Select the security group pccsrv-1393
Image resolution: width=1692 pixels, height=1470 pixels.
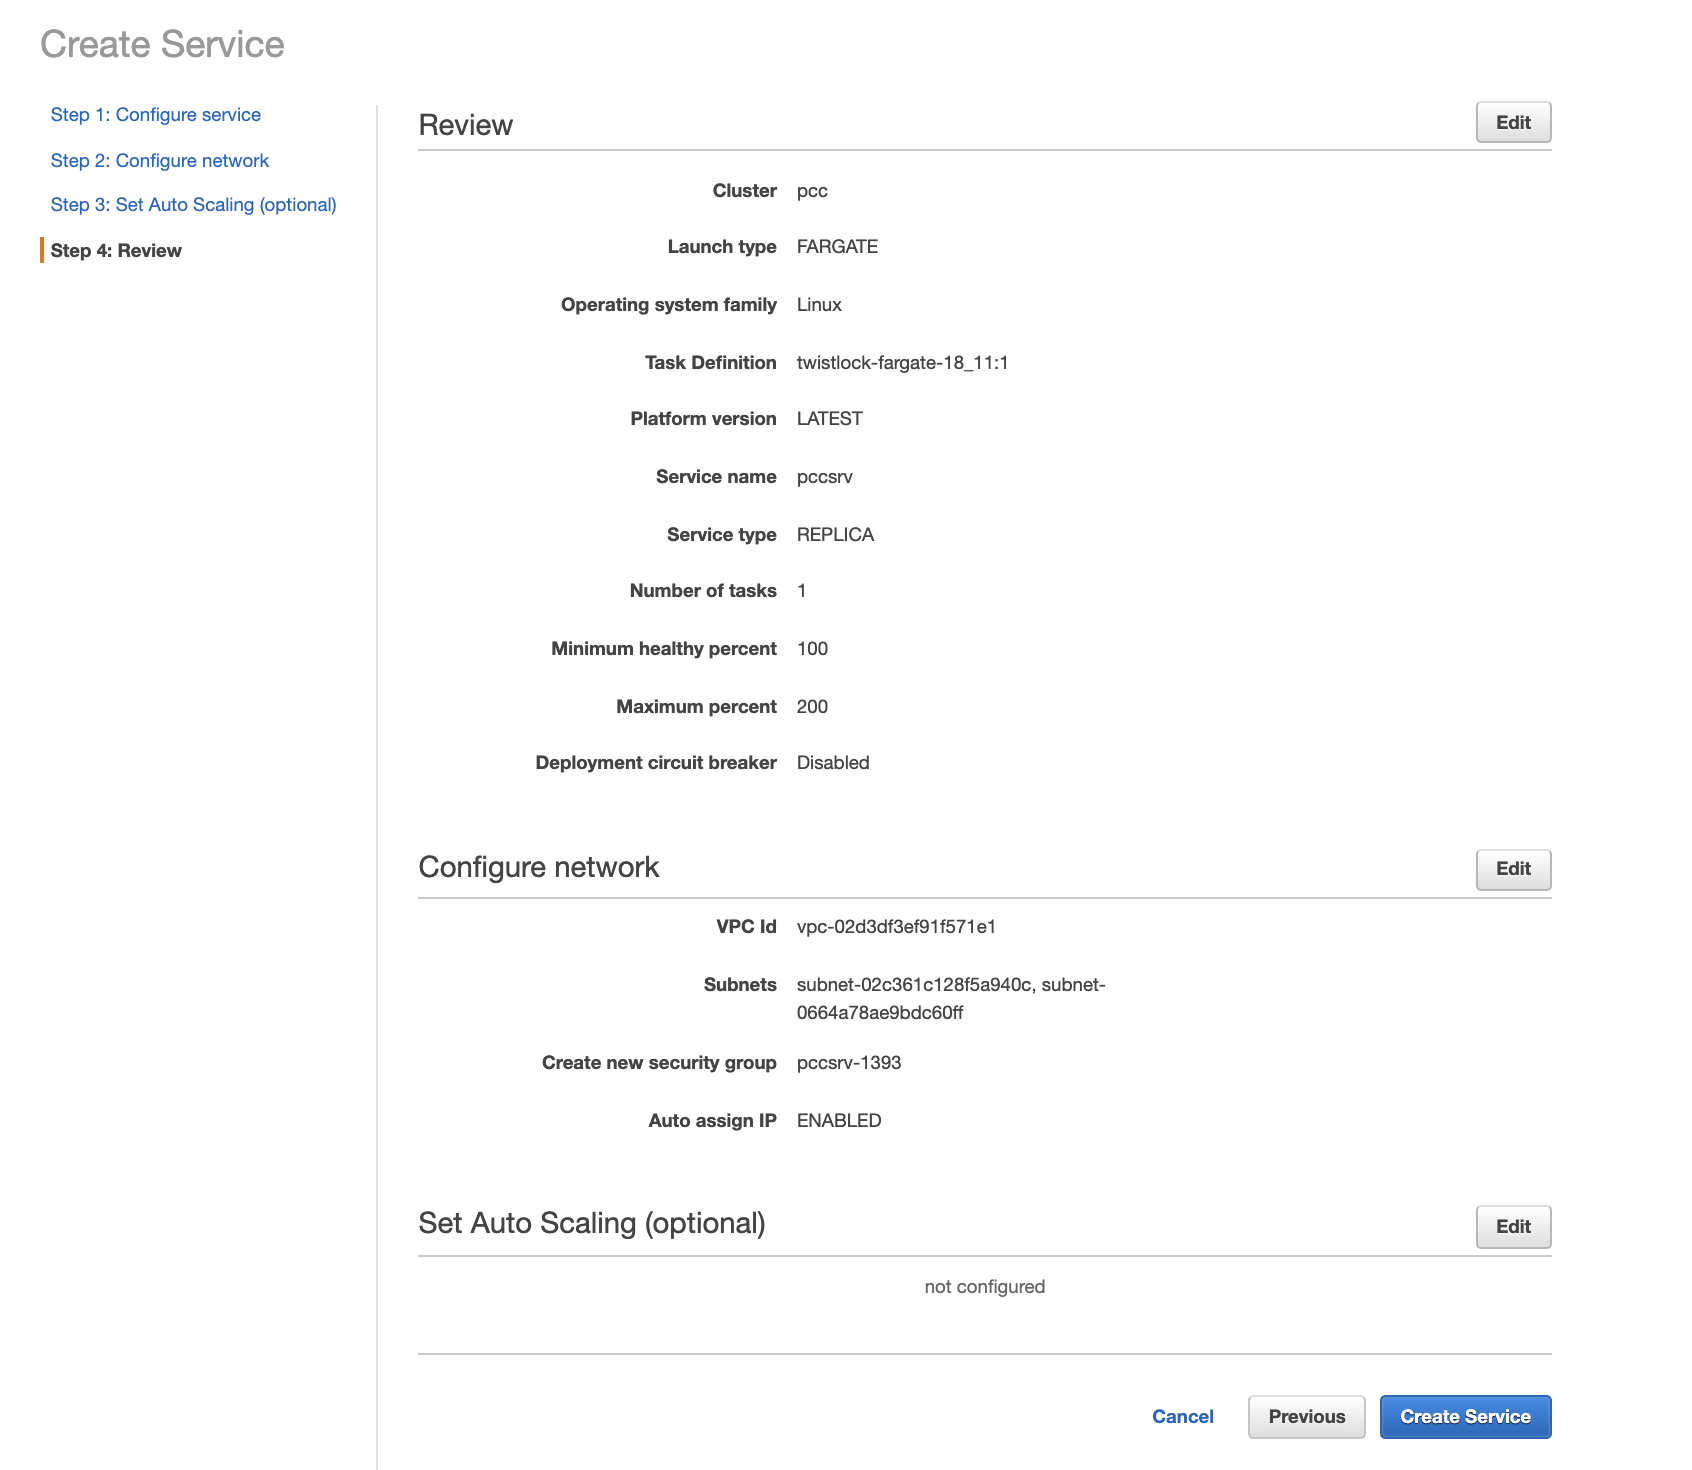coord(848,1062)
